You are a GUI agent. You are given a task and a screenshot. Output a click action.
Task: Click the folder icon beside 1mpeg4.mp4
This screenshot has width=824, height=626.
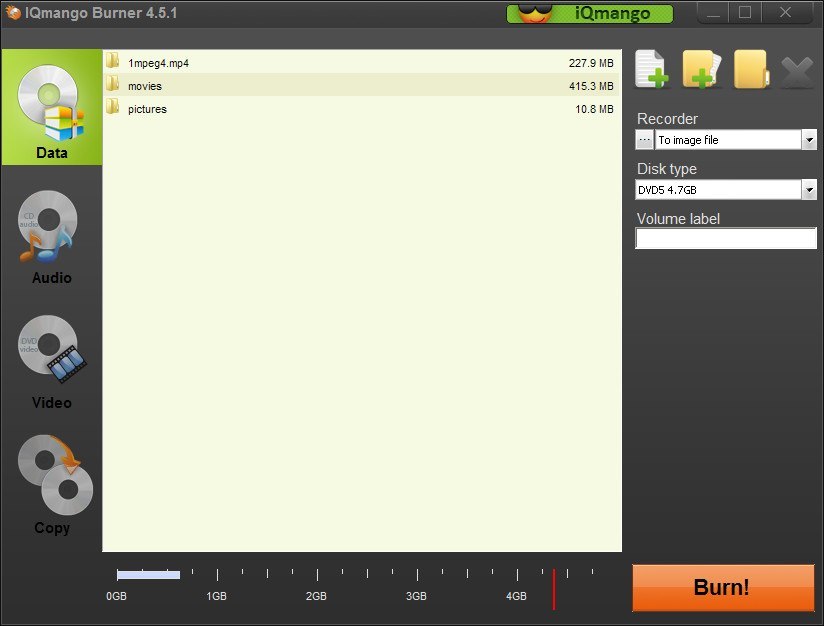pyautogui.click(x=112, y=61)
